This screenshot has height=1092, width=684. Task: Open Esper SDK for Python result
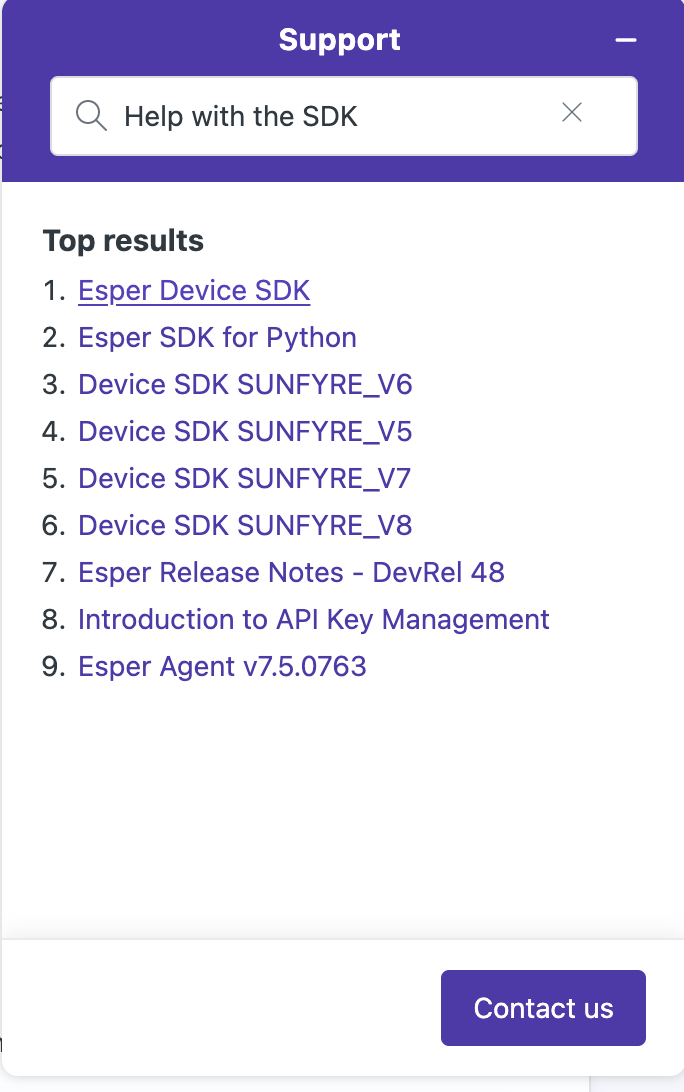217,338
